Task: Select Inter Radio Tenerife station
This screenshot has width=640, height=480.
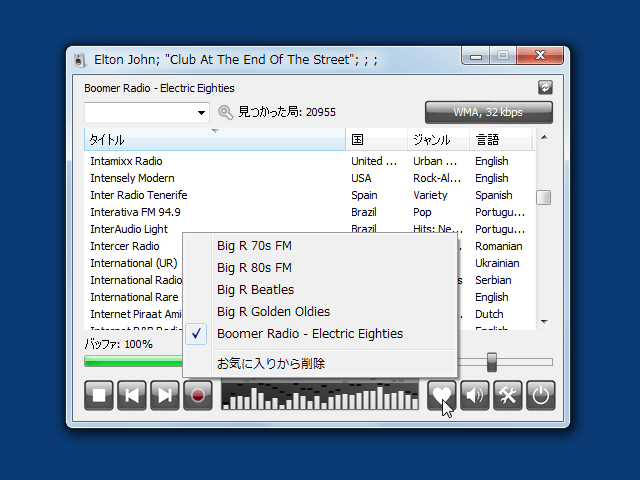Action: (309, 195)
